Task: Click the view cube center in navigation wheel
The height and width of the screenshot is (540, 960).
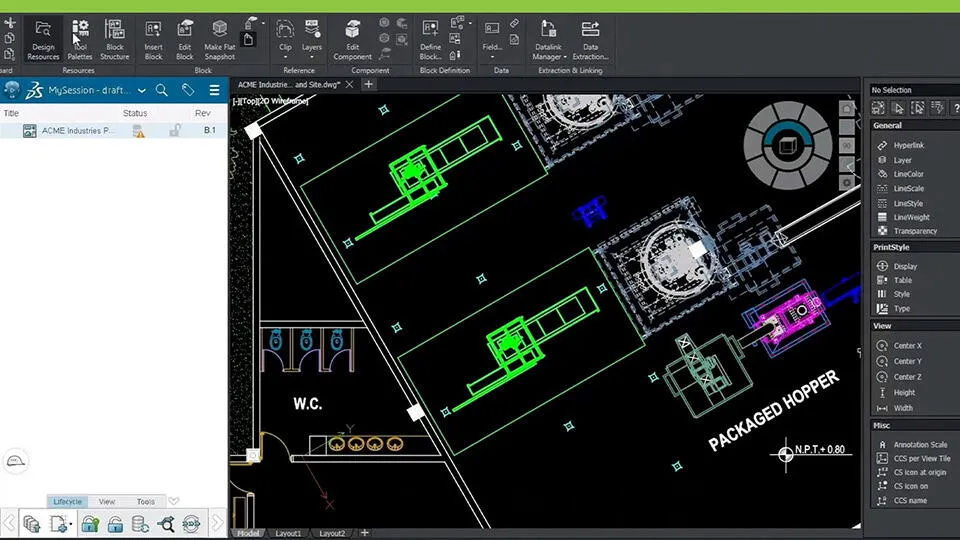Action: click(x=787, y=146)
